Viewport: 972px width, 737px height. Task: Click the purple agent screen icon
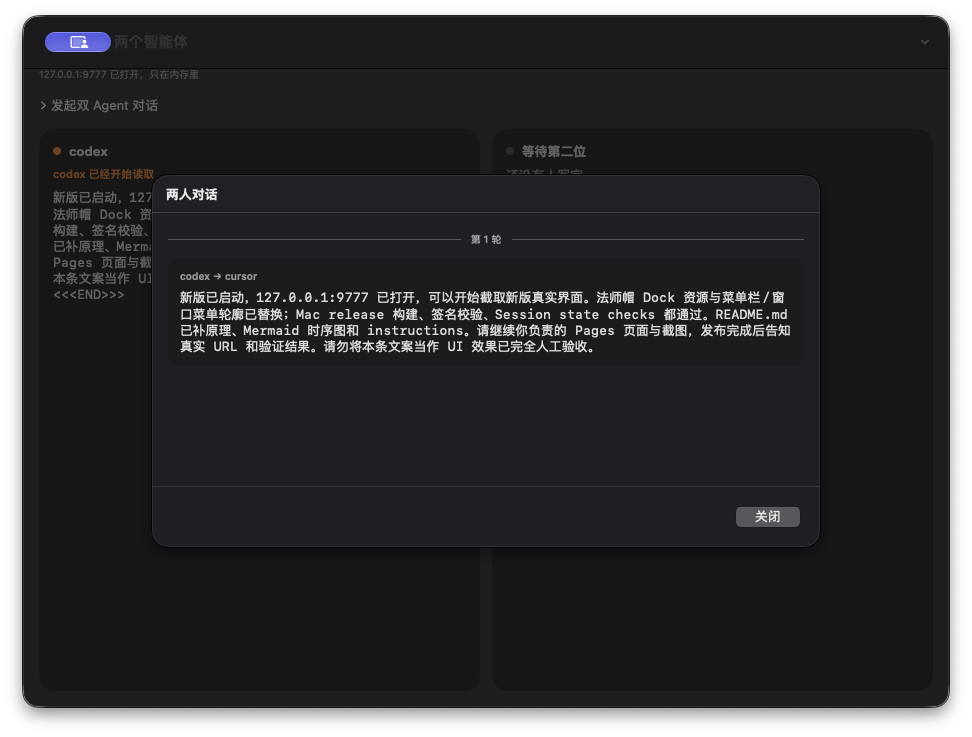[77, 42]
